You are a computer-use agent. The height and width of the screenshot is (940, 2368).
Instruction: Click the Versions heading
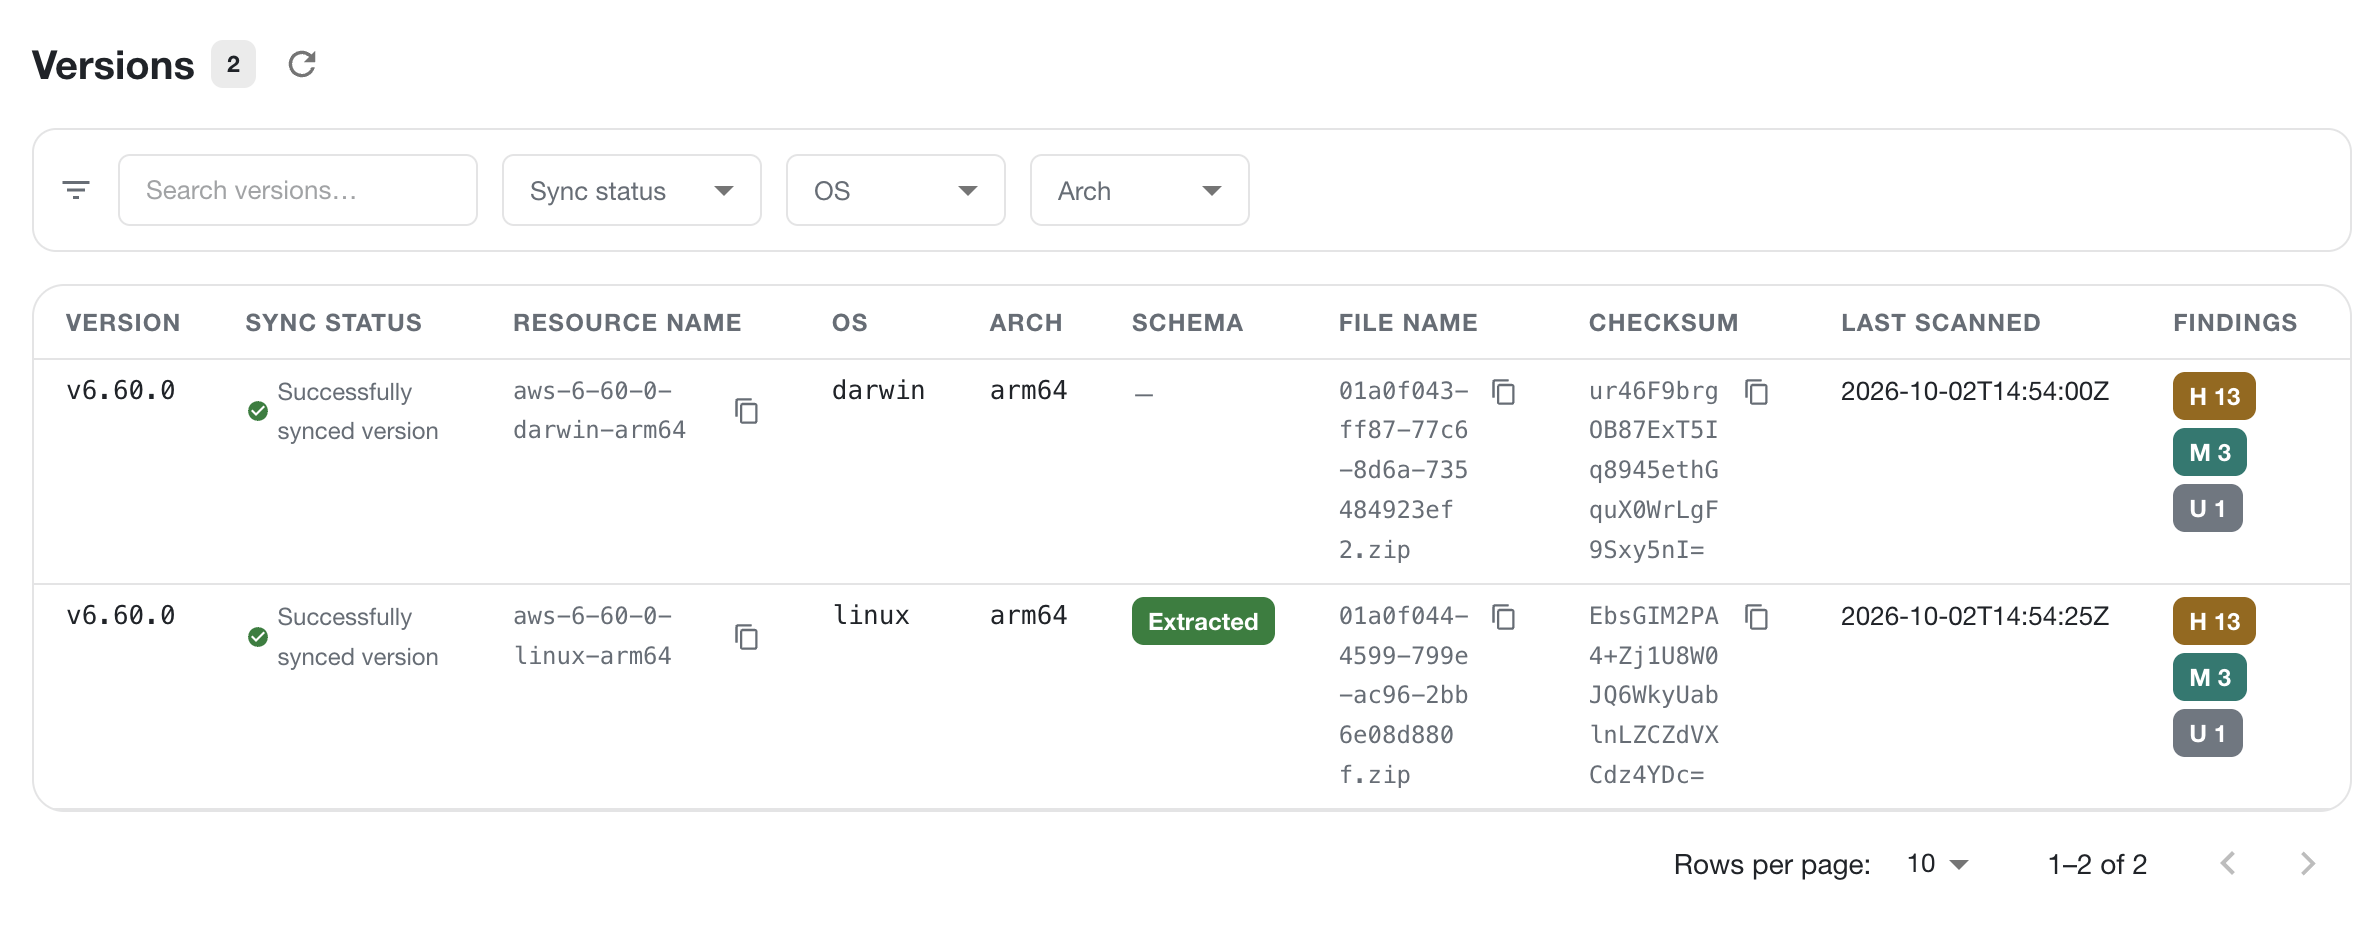tap(113, 65)
